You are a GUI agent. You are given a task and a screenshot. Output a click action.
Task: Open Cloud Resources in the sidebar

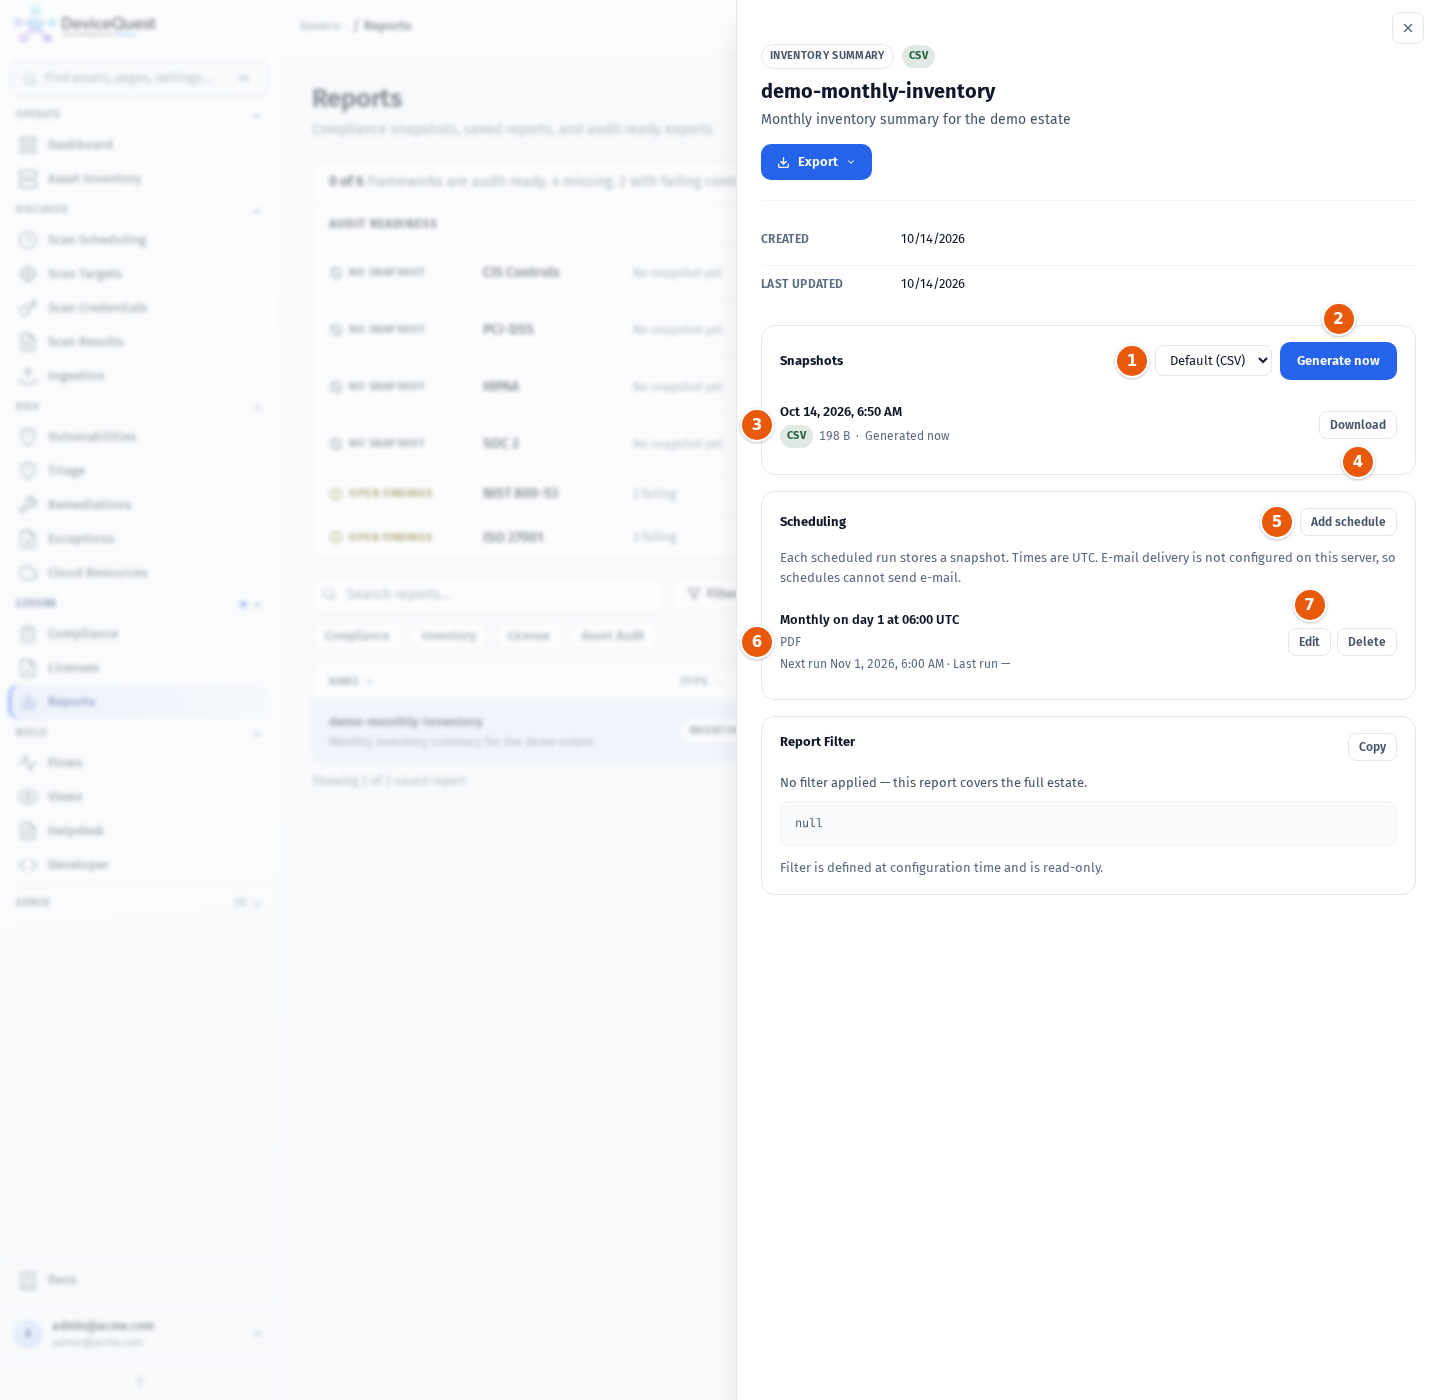pos(138,573)
